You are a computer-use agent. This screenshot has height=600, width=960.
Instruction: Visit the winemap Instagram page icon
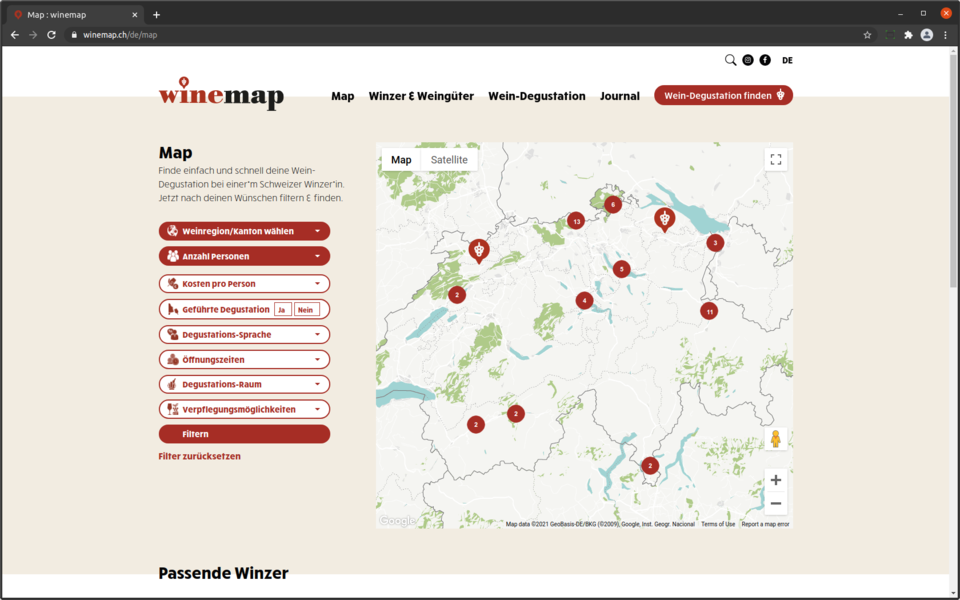748,60
